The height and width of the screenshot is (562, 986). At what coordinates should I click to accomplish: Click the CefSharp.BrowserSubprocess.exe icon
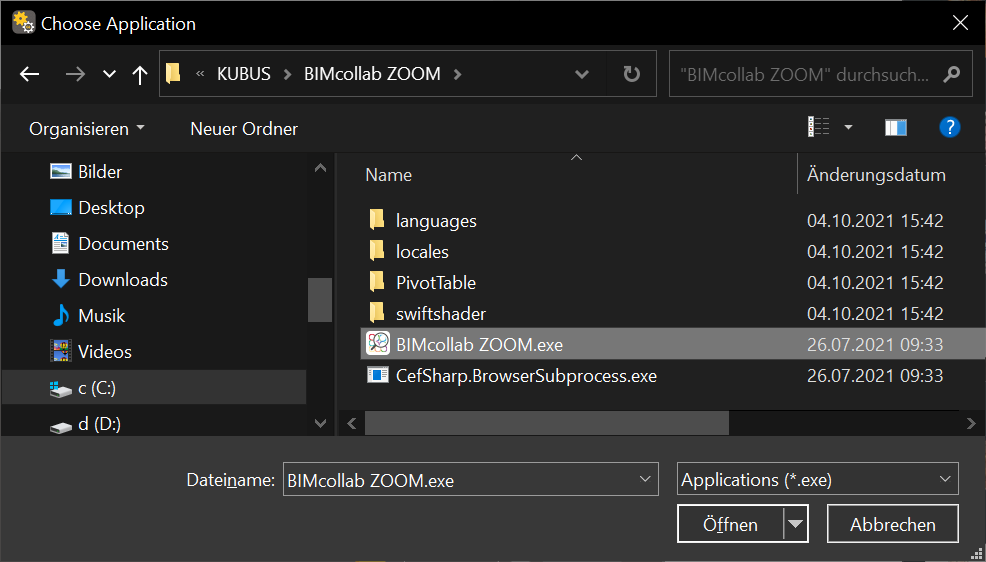[378, 375]
